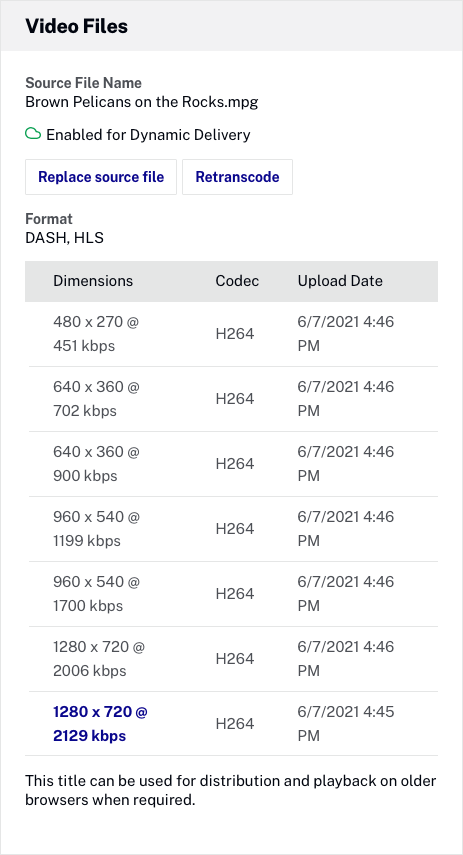463x855 pixels.
Task: Click the H264 codec in the last row
Action: pos(234,724)
